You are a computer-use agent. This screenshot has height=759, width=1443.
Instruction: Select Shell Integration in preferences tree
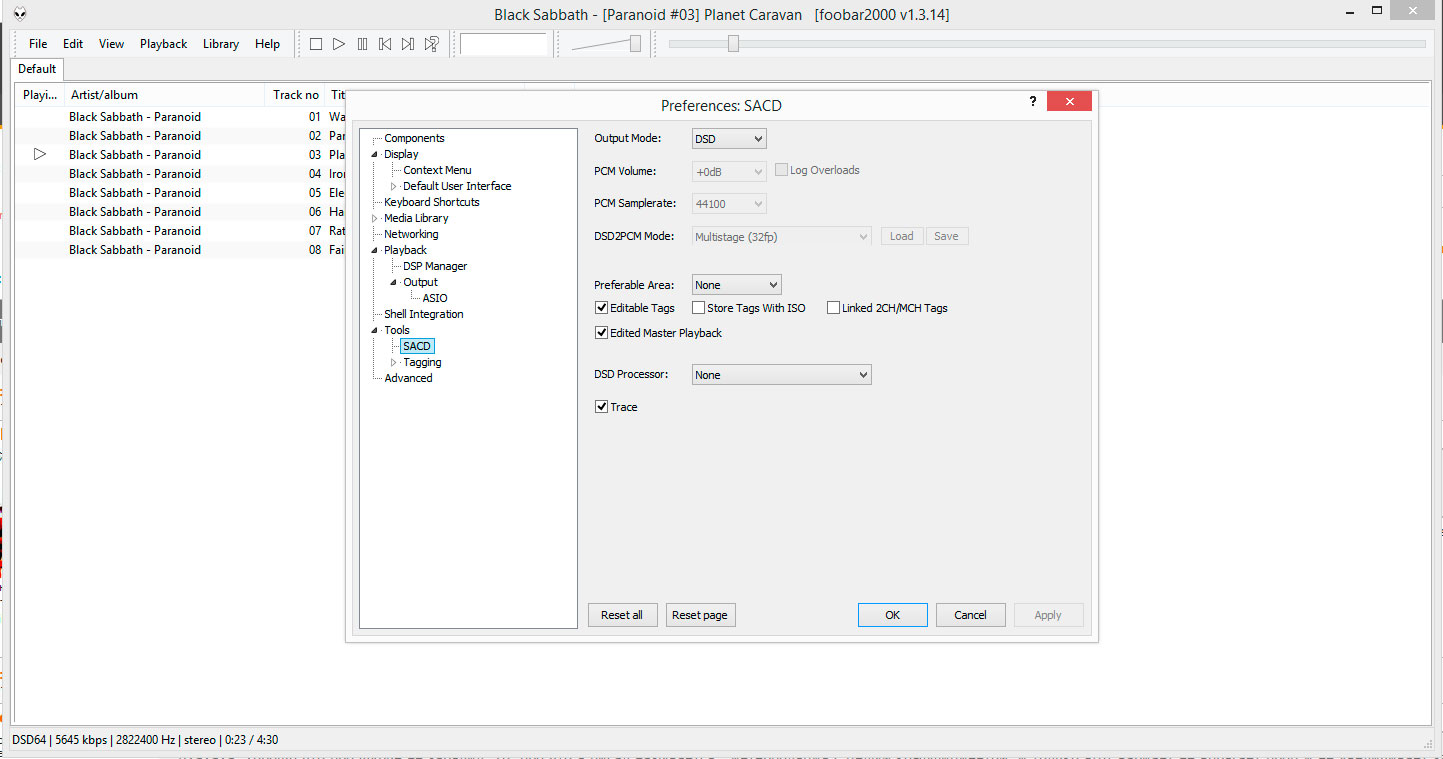pos(424,314)
